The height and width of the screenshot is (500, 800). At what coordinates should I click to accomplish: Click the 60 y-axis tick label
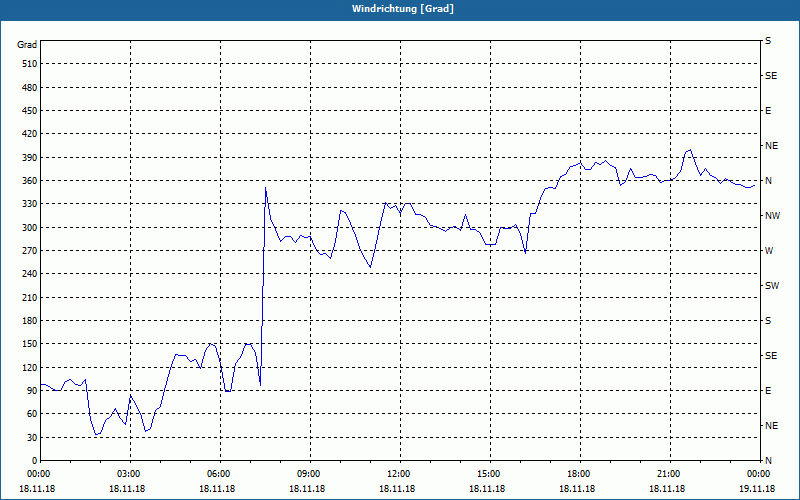32,414
